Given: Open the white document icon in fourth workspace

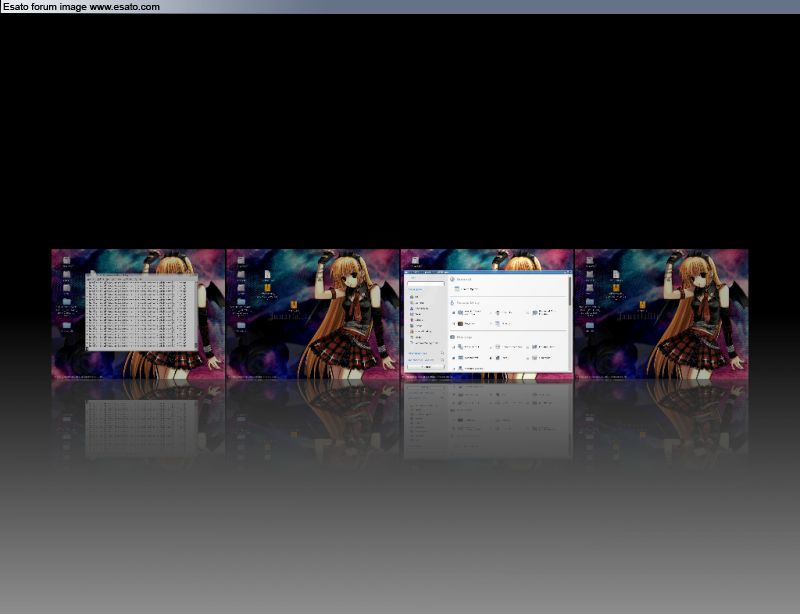Looking at the screenshot, I should tap(616, 274).
